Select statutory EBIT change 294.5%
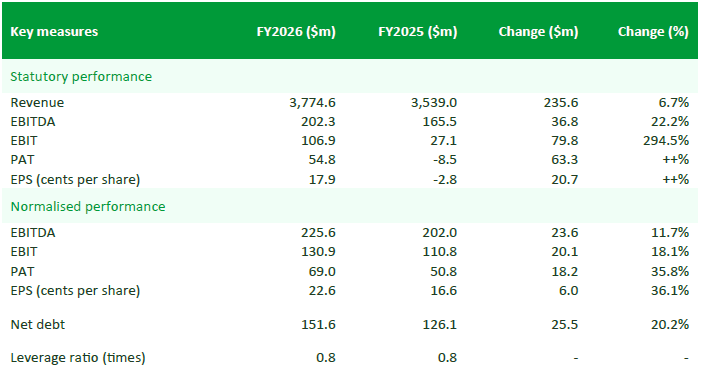Screen dimensions: 701x387 pyautogui.click(x=666, y=140)
